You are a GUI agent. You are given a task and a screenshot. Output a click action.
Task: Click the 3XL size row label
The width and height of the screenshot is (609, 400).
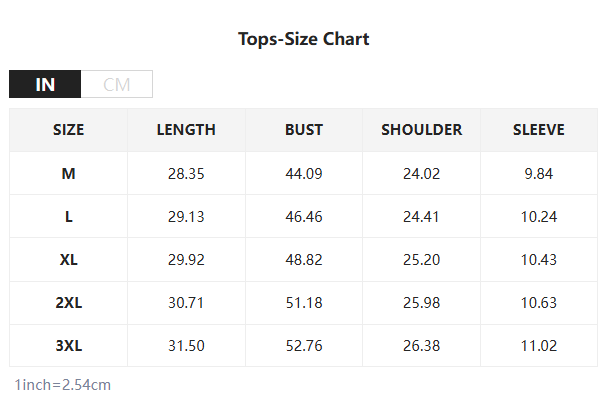(68, 345)
